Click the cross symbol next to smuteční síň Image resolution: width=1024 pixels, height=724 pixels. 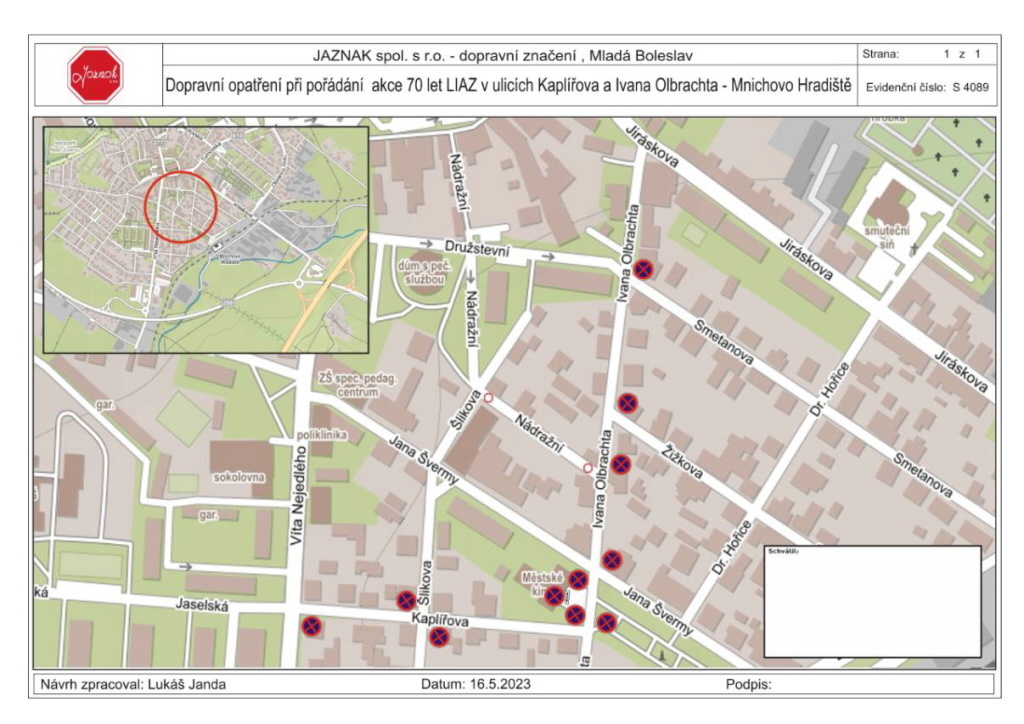(x=914, y=247)
